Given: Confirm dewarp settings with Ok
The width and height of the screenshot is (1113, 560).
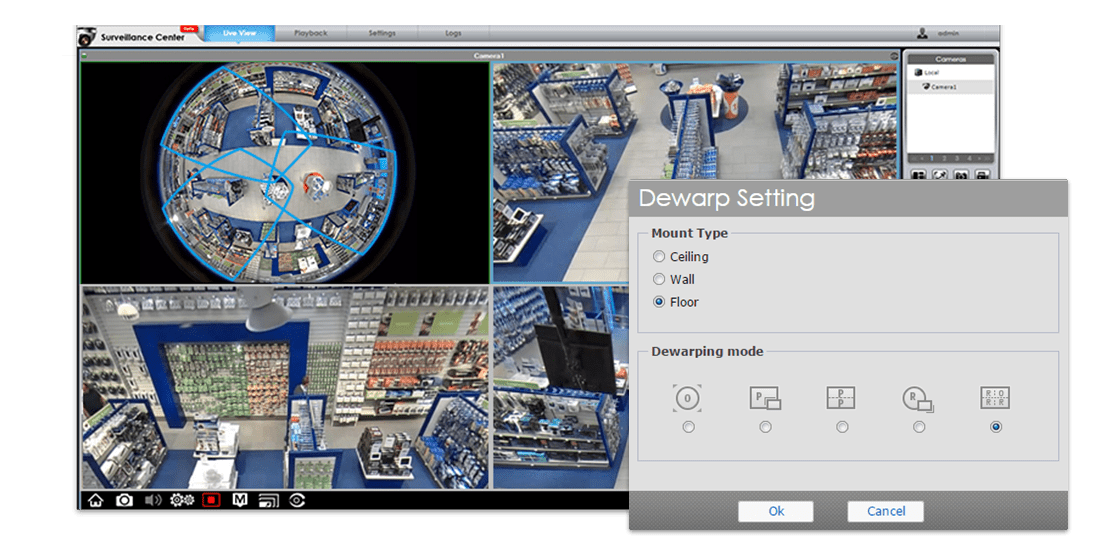Looking at the screenshot, I should 776,511.
